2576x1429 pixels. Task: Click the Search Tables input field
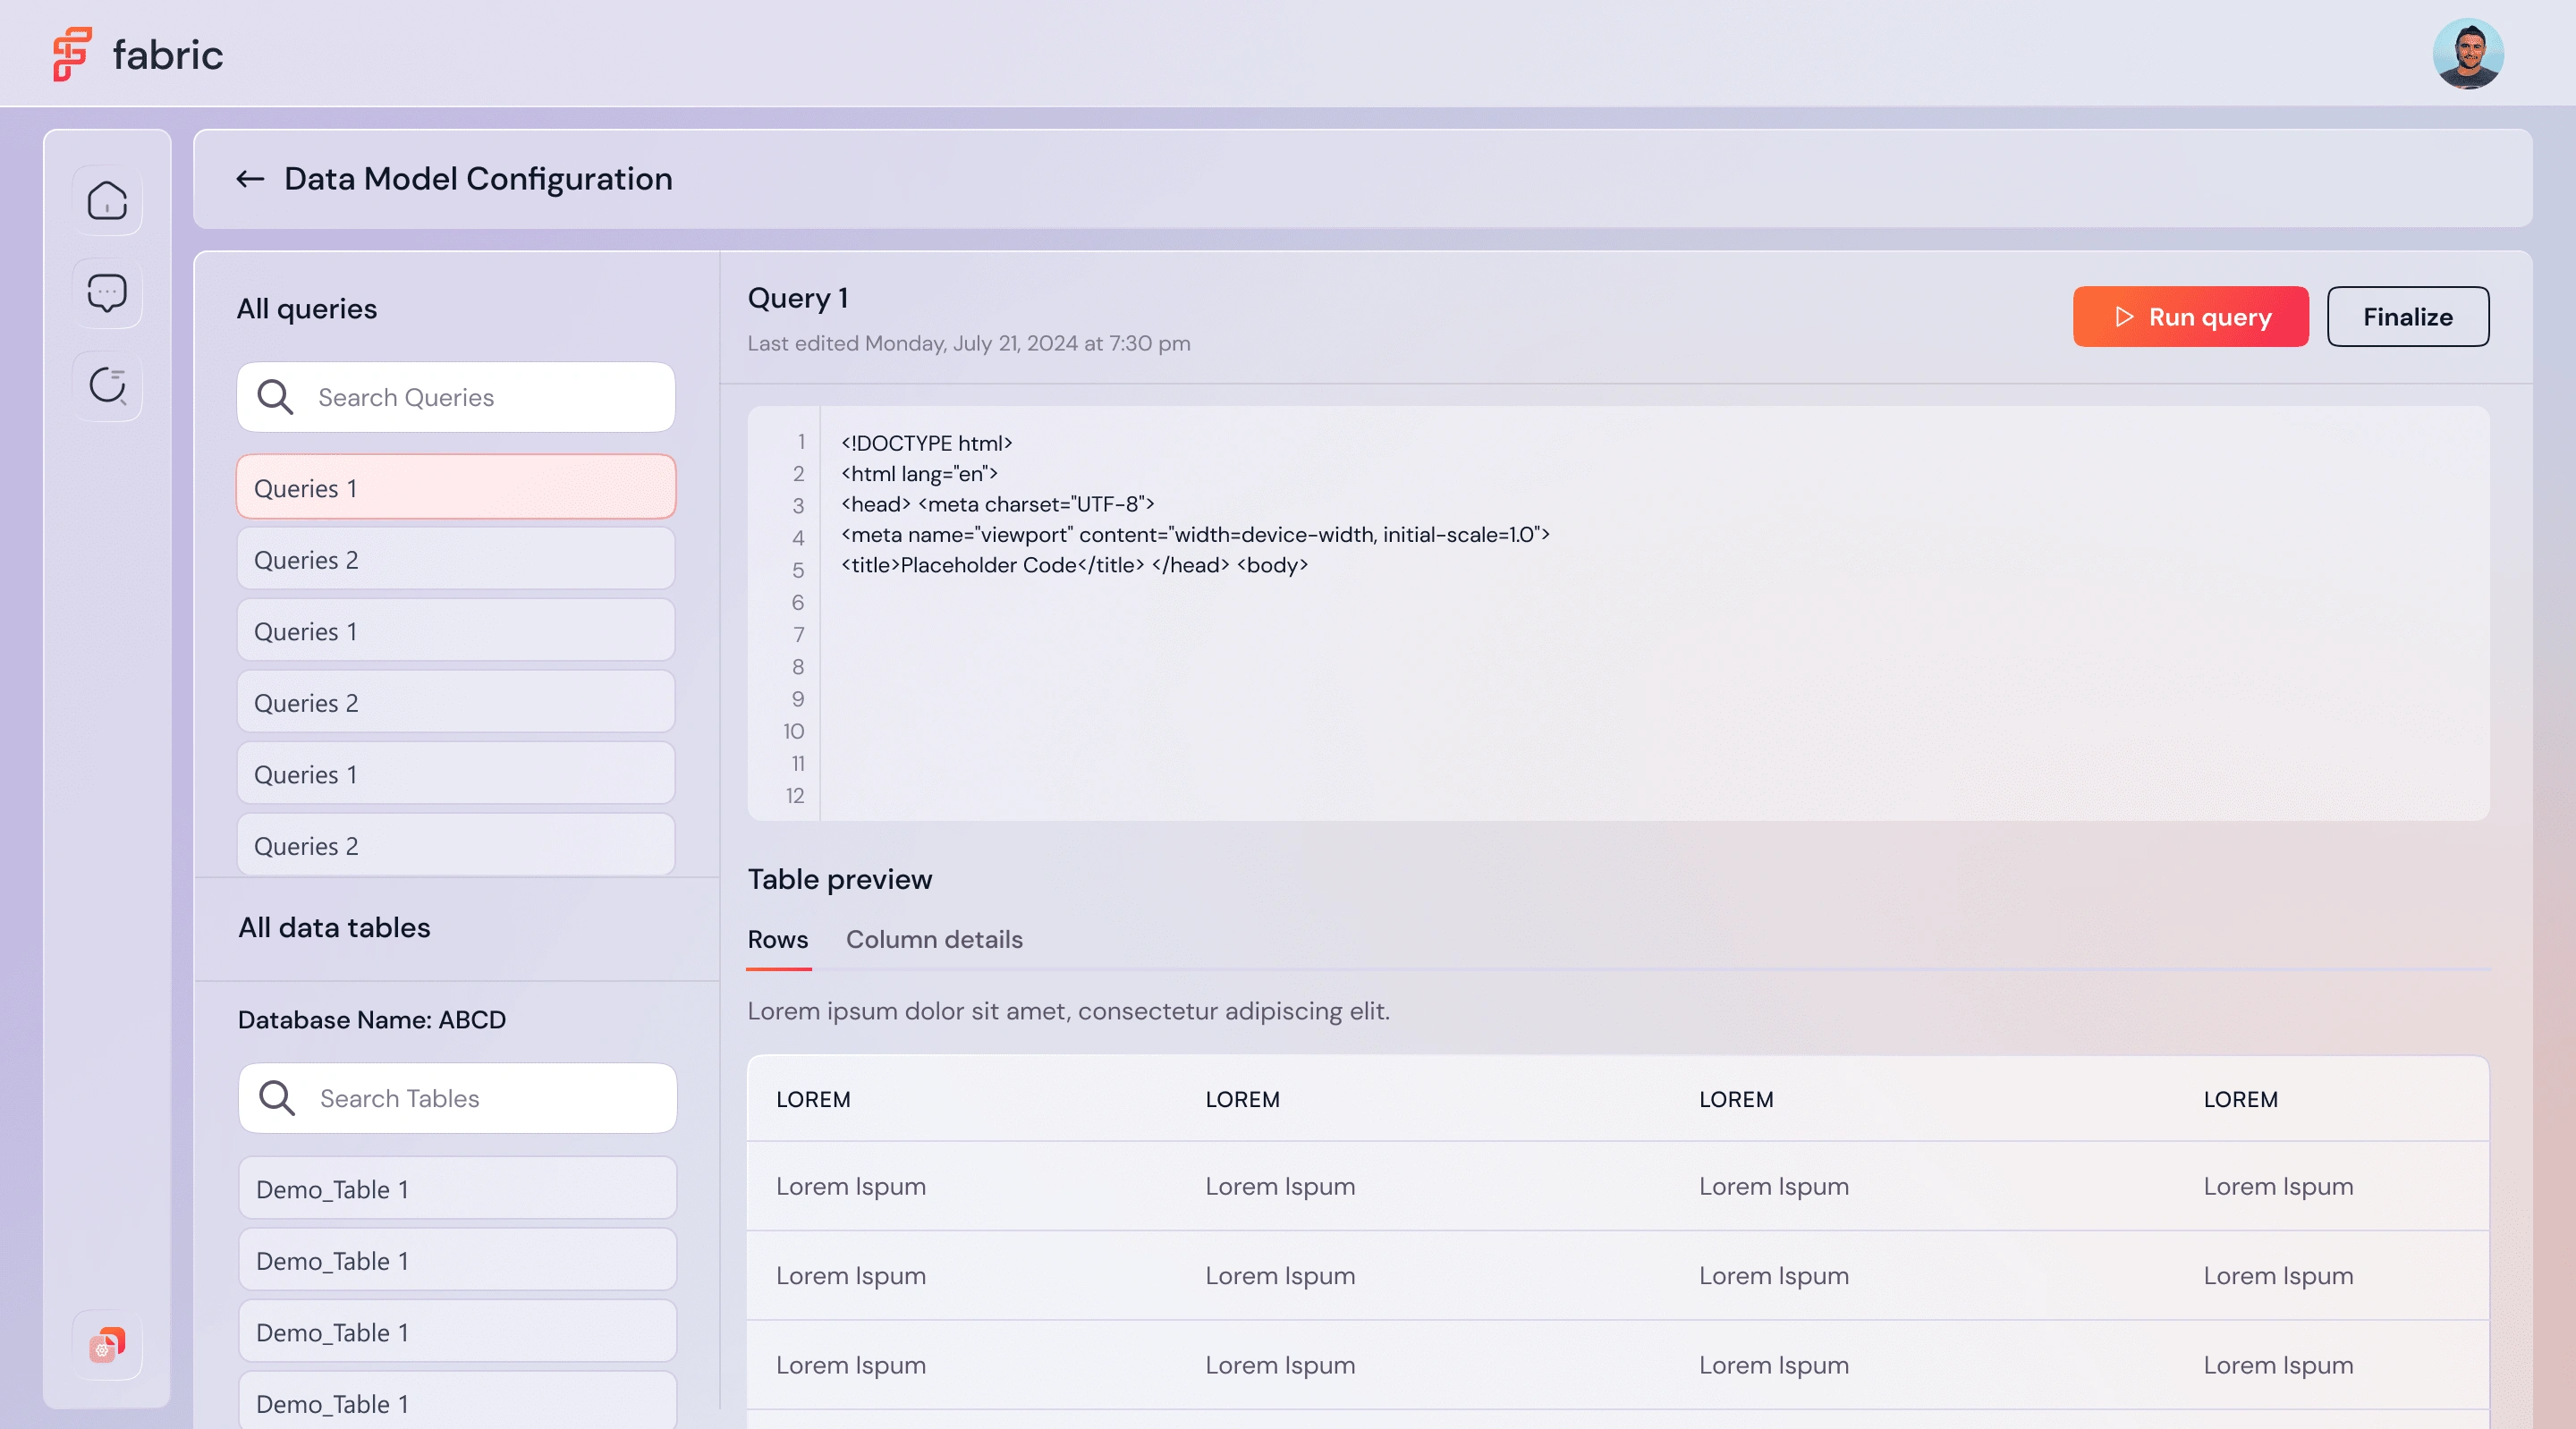456,1098
